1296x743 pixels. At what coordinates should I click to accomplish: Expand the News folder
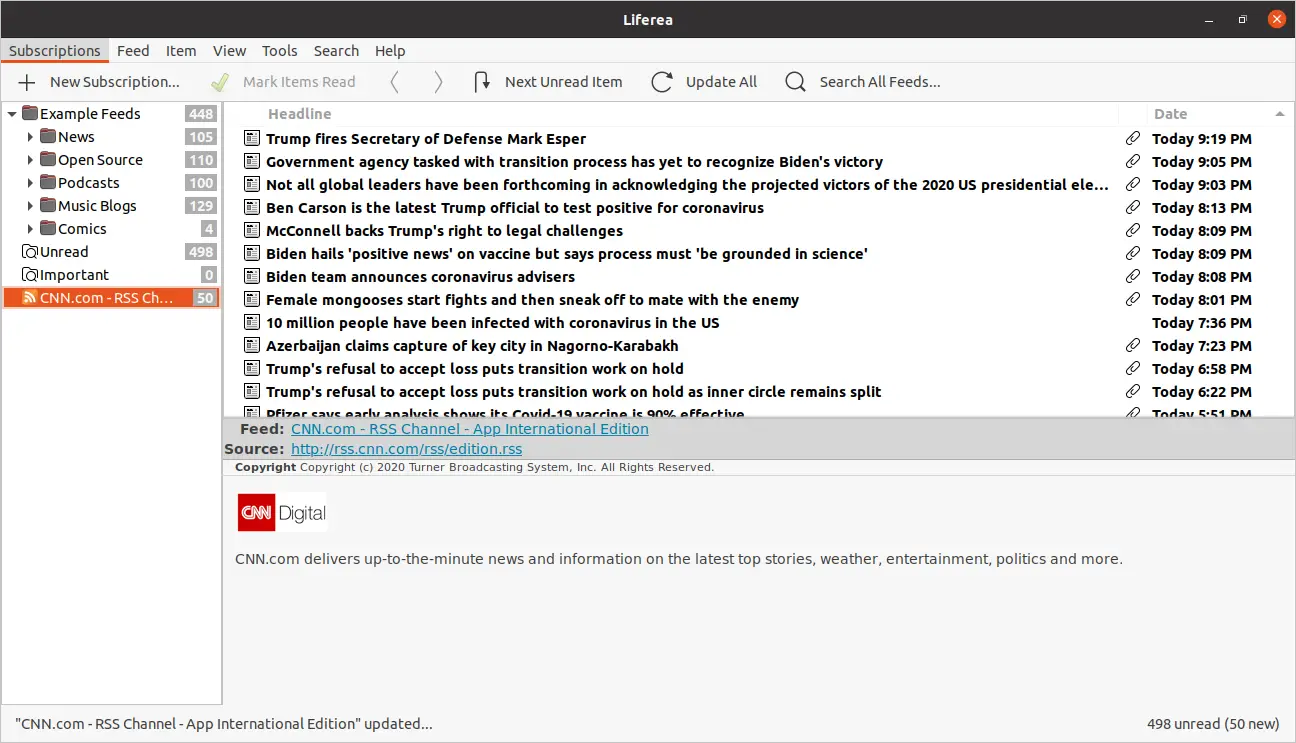coord(30,137)
